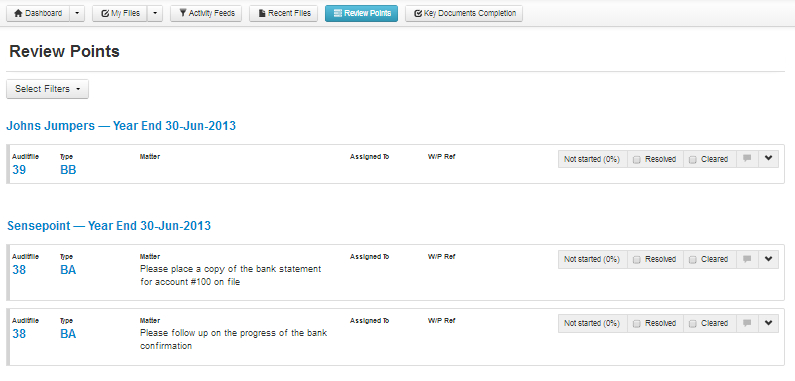Screen dimensions: 795x381
Task: Tick Cleared checkbox in bank statement row
Action: coord(693,259)
